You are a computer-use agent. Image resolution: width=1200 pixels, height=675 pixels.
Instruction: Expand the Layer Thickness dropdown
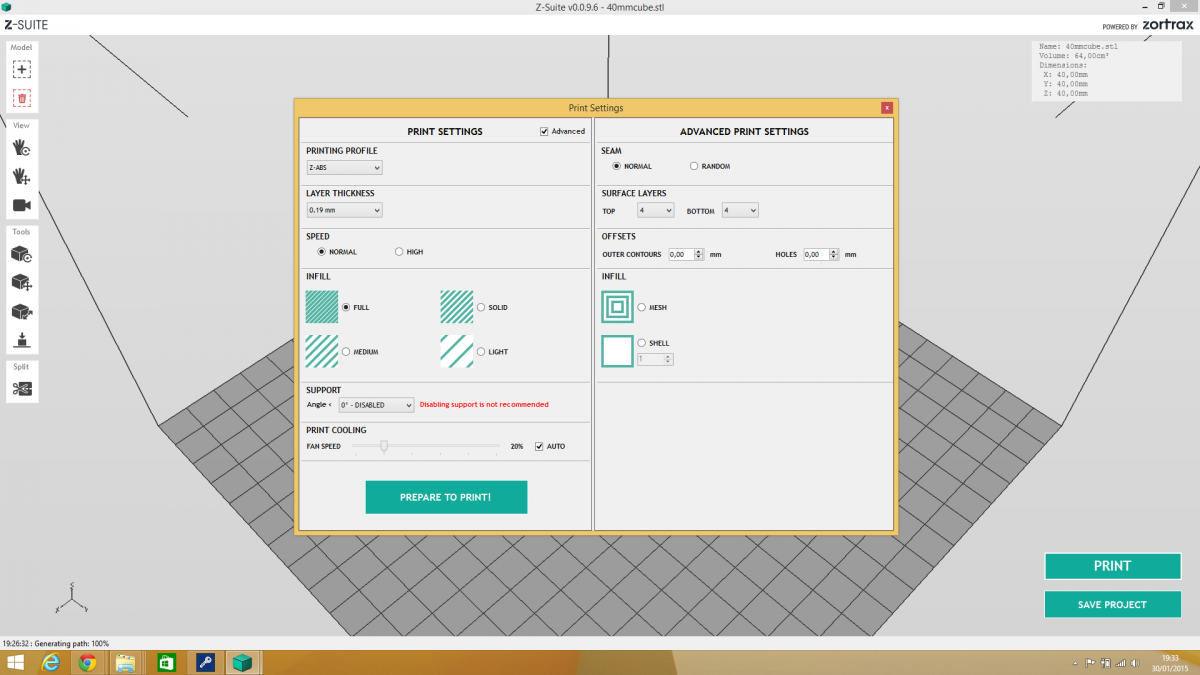click(x=344, y=210)
